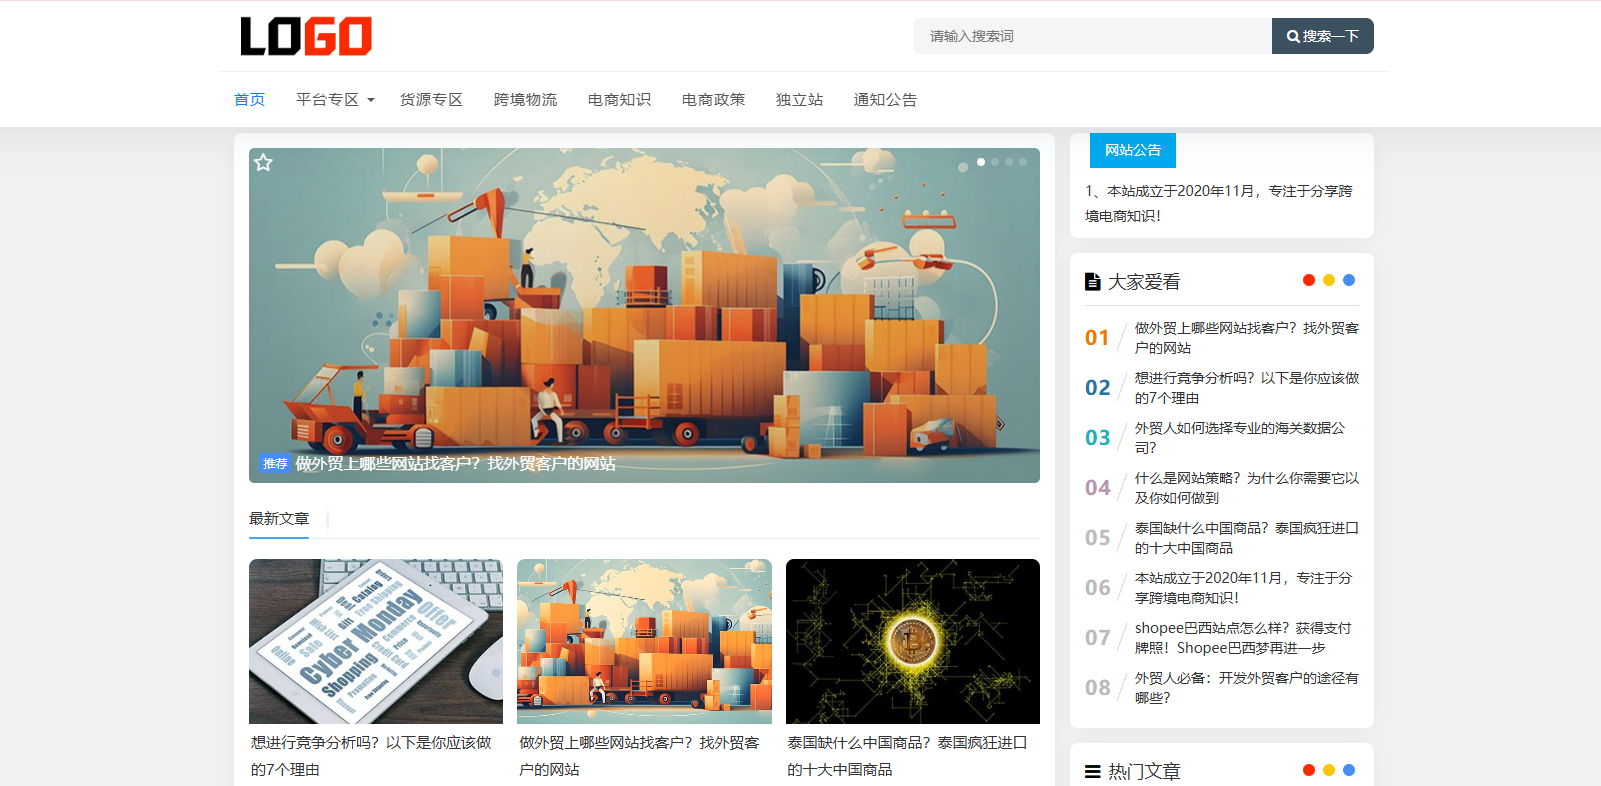This screenshot has width=1601, height=786.
Task: Select the 最新文章 tab
Action: (x=279, y=519)
